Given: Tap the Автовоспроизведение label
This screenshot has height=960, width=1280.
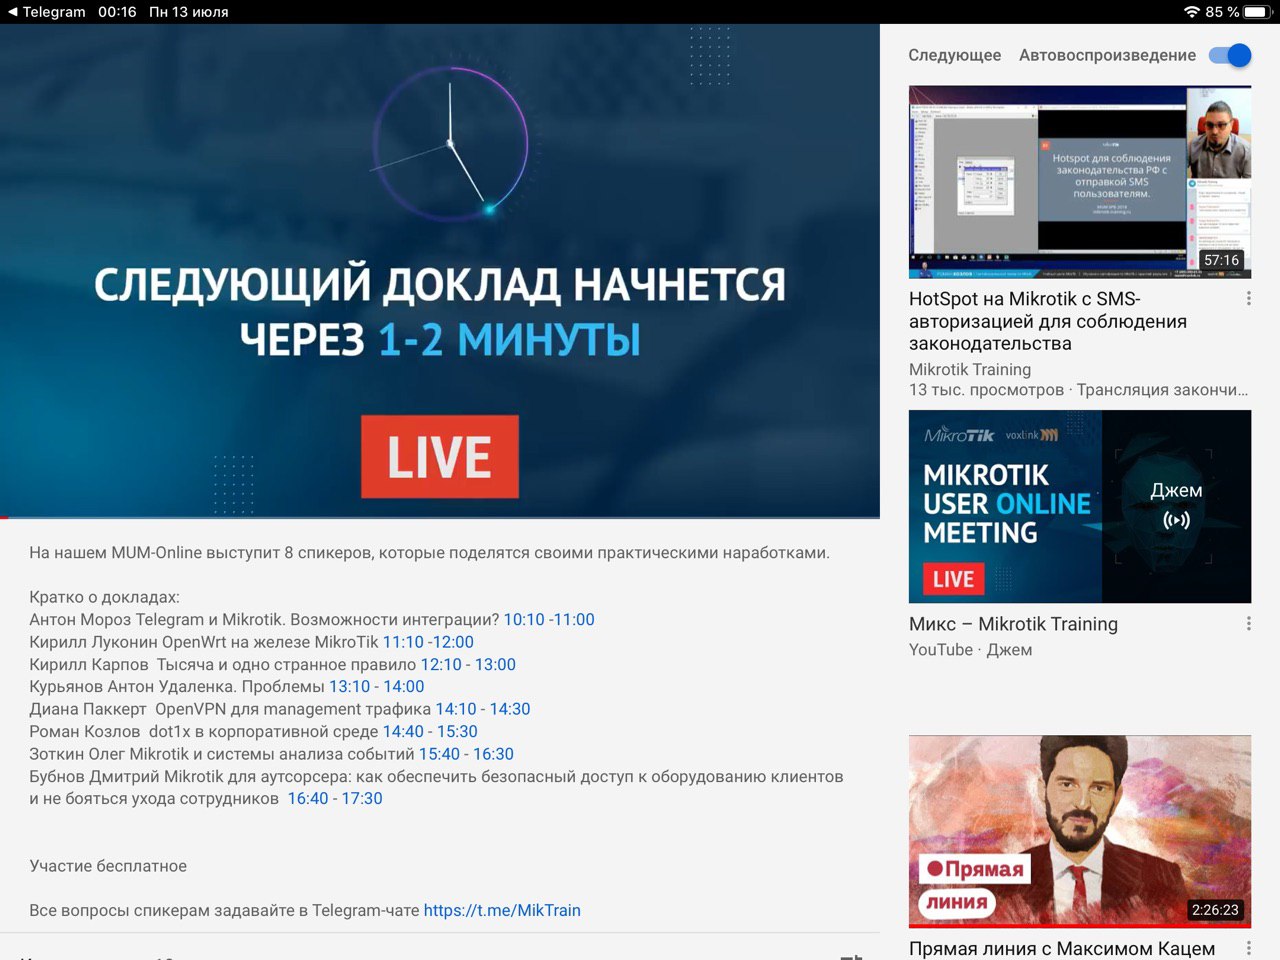Looking at the screenshot, I should click(1107, 55).
